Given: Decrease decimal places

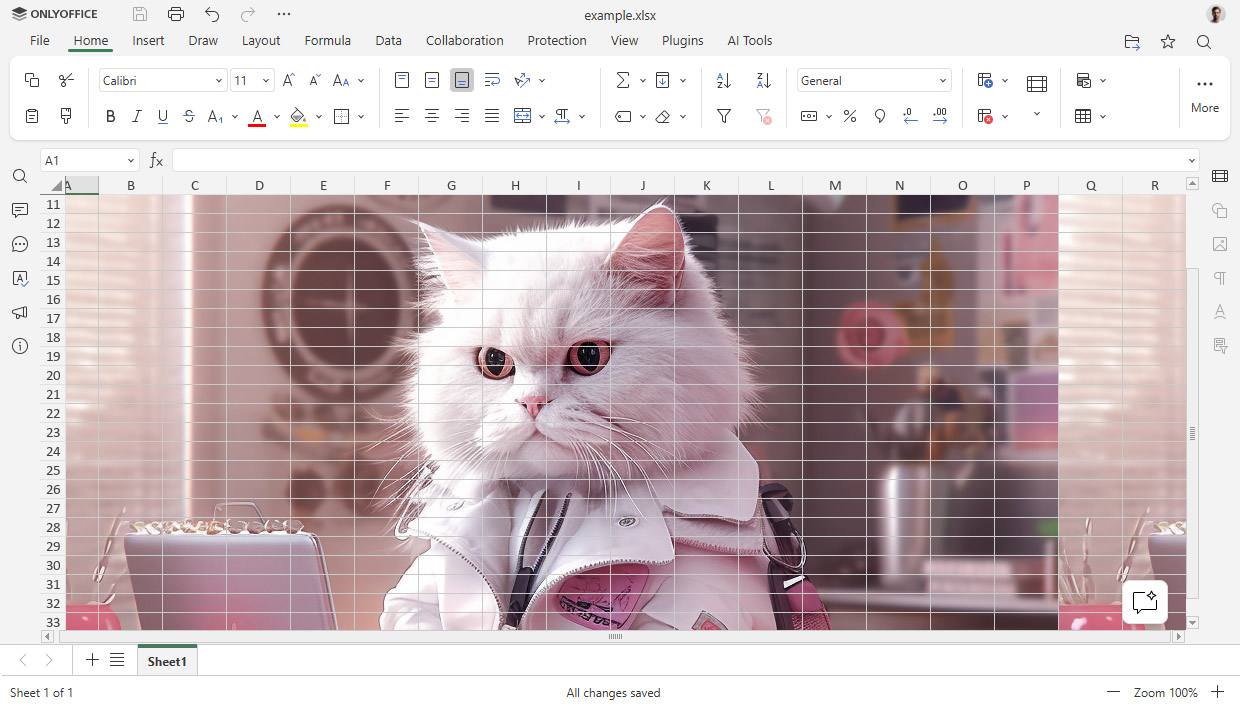Looking at the screenshot, I should click(910, 116).
